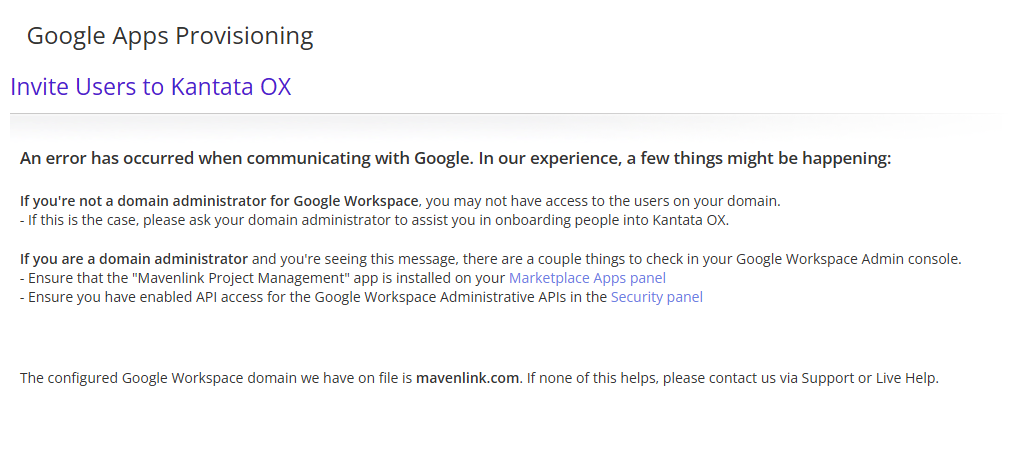Click the Google Apps Provisioning page title
The height and width of the screenshot is (455, 1009).
[170, 35]
